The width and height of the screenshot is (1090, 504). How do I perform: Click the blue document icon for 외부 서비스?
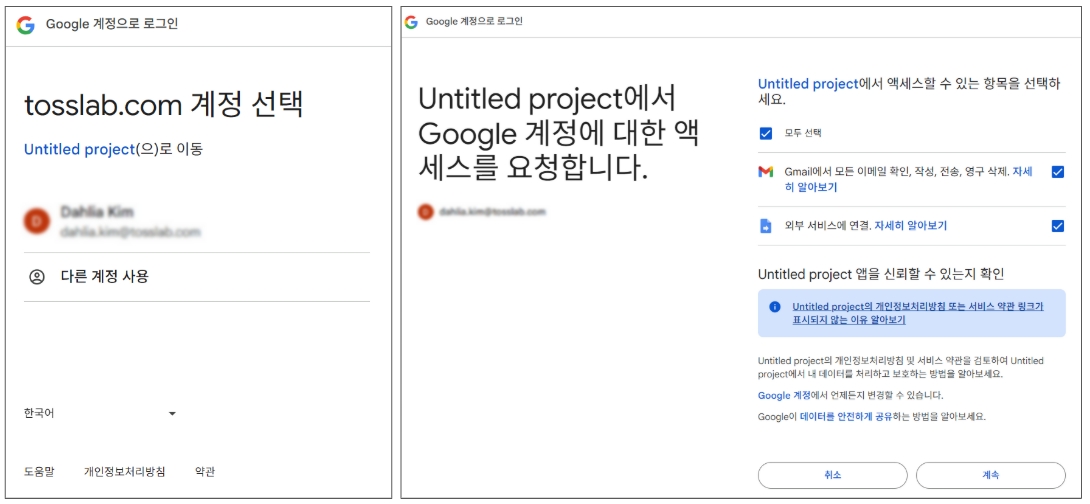(765, 226)
